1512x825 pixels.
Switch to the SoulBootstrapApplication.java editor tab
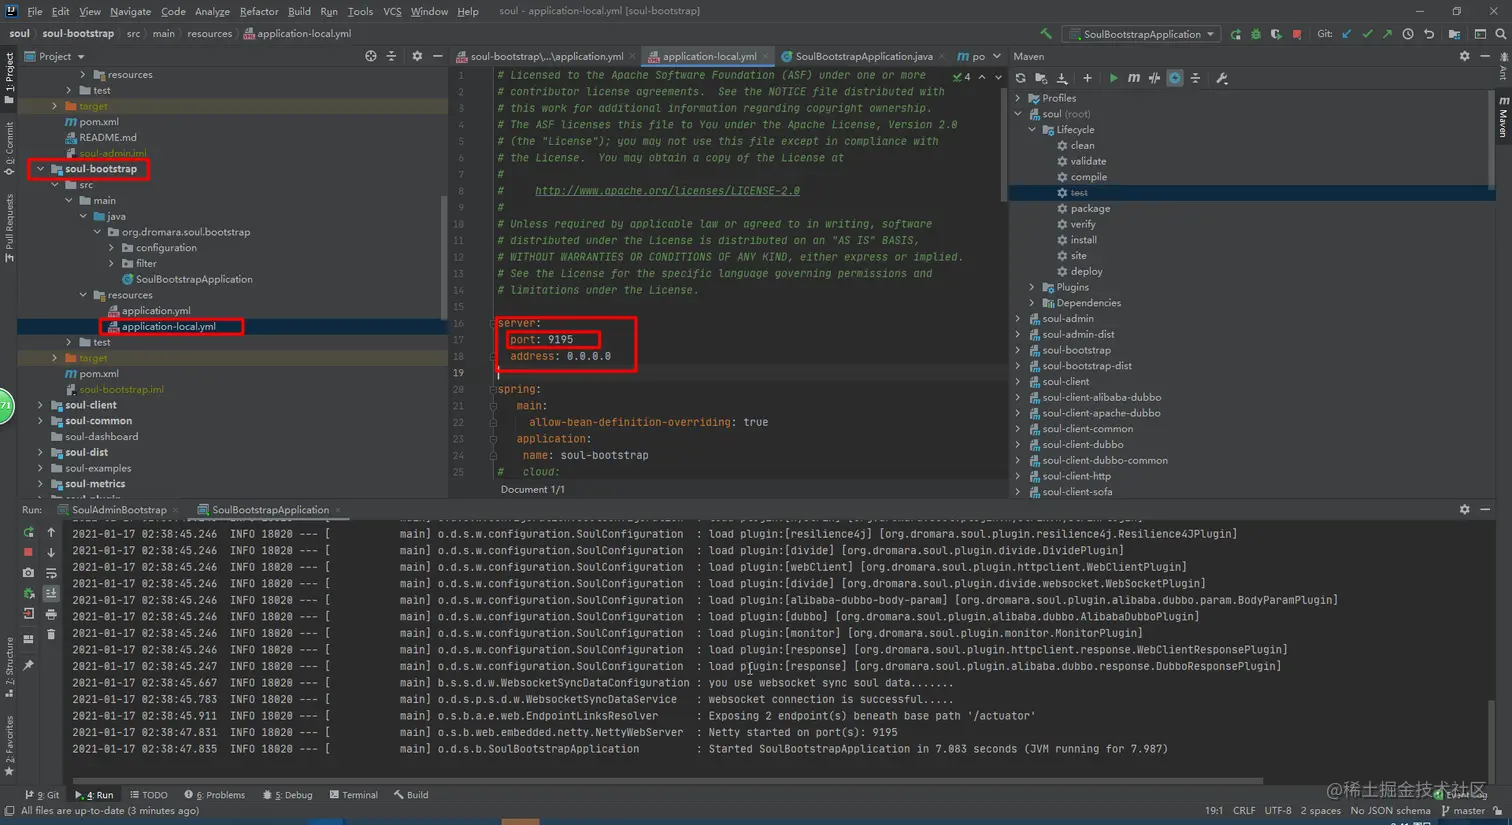(x=863, y=56)
